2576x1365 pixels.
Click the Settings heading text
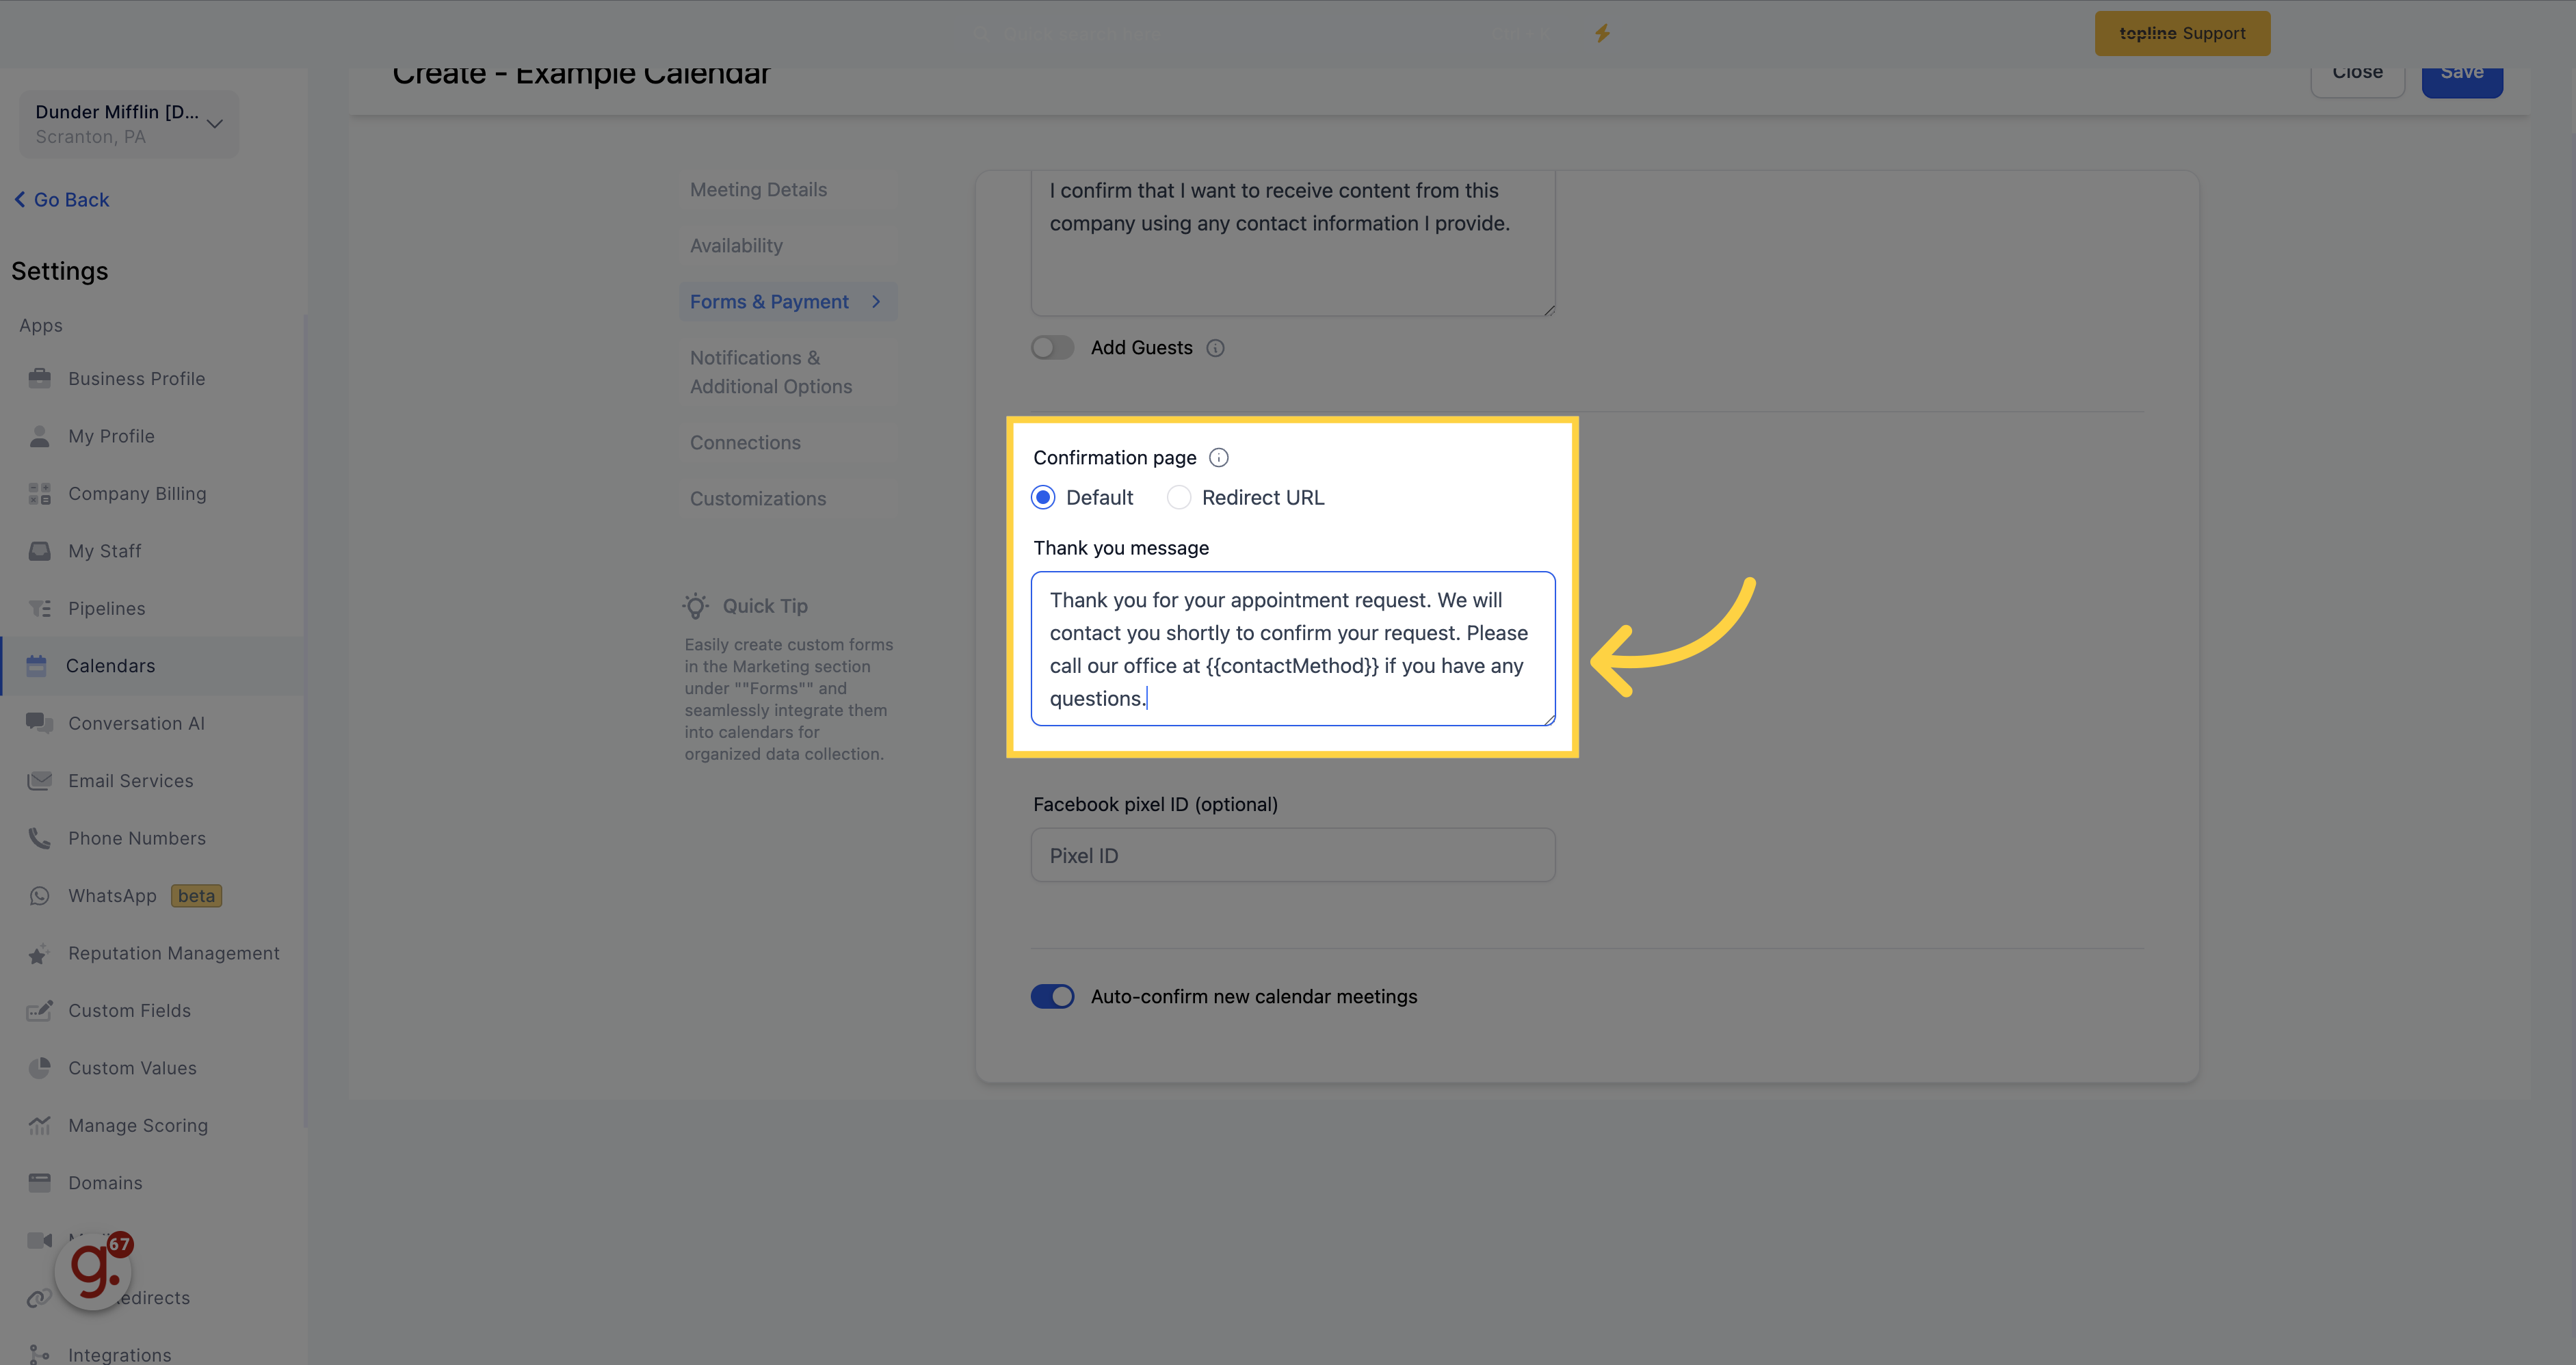pyautogui.click(x=60, y=271)
